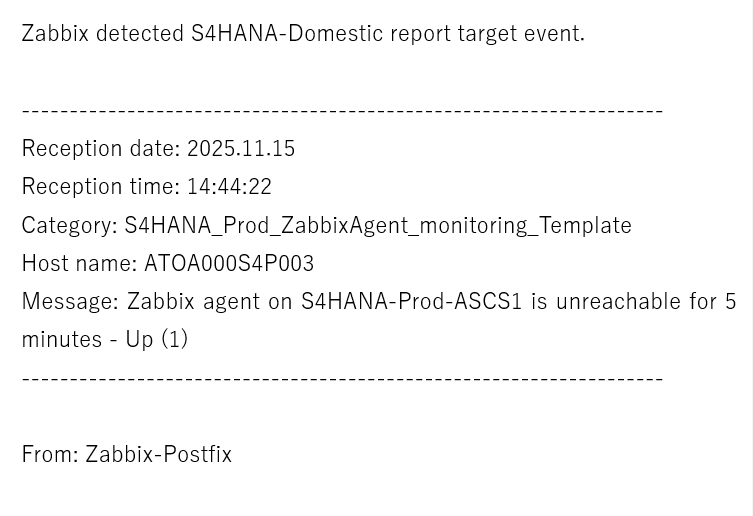Click the sender name Zabbix-Postfix
Viewport: 753px width, 516px height.
[x=158, y=454]
